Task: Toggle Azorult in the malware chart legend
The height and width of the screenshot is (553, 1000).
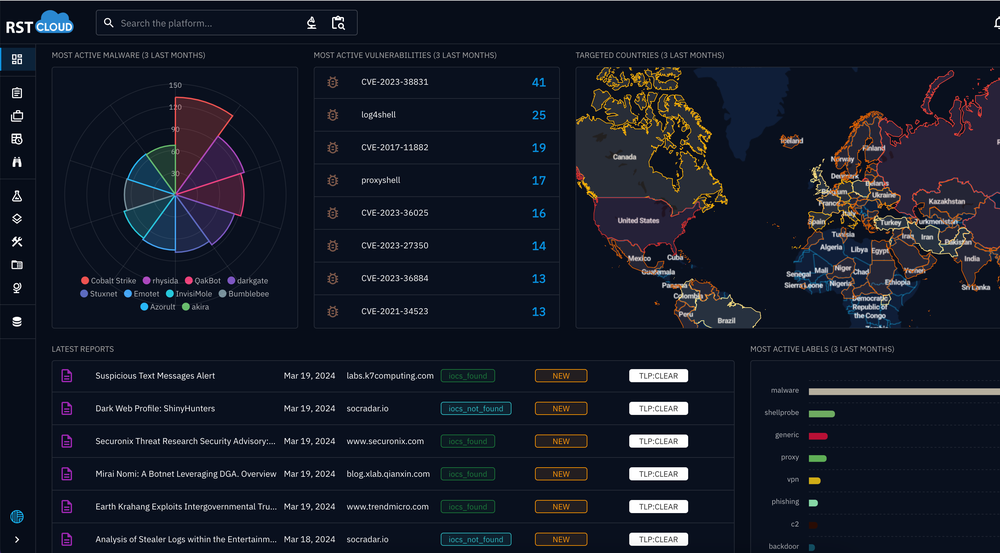Action: (158, 307)
